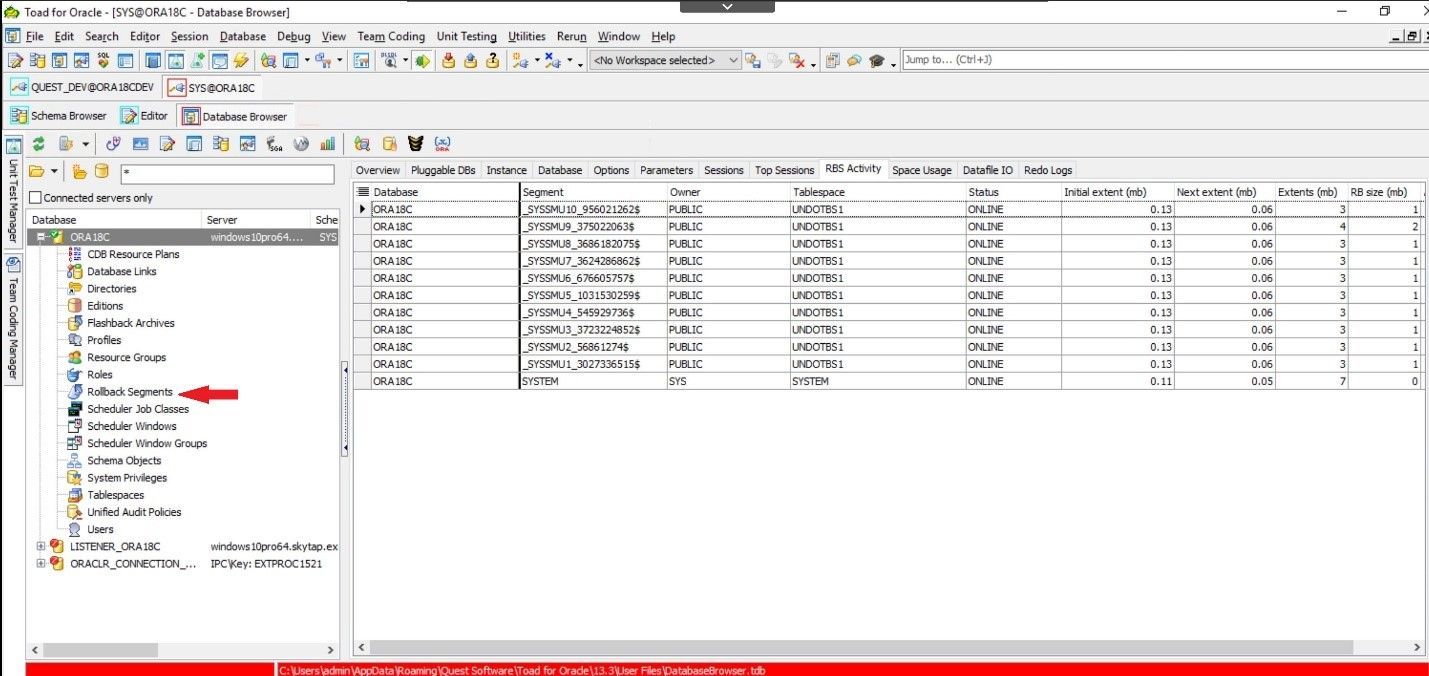The height and width of the screenshot is (676, 1429).
Task: Select the _SYSSMU1_3027336515$ segment cell
Action: (594, 364)
